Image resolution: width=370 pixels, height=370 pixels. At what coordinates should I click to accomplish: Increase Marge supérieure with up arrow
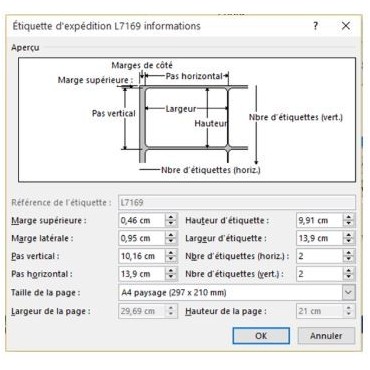coord(171,217)
